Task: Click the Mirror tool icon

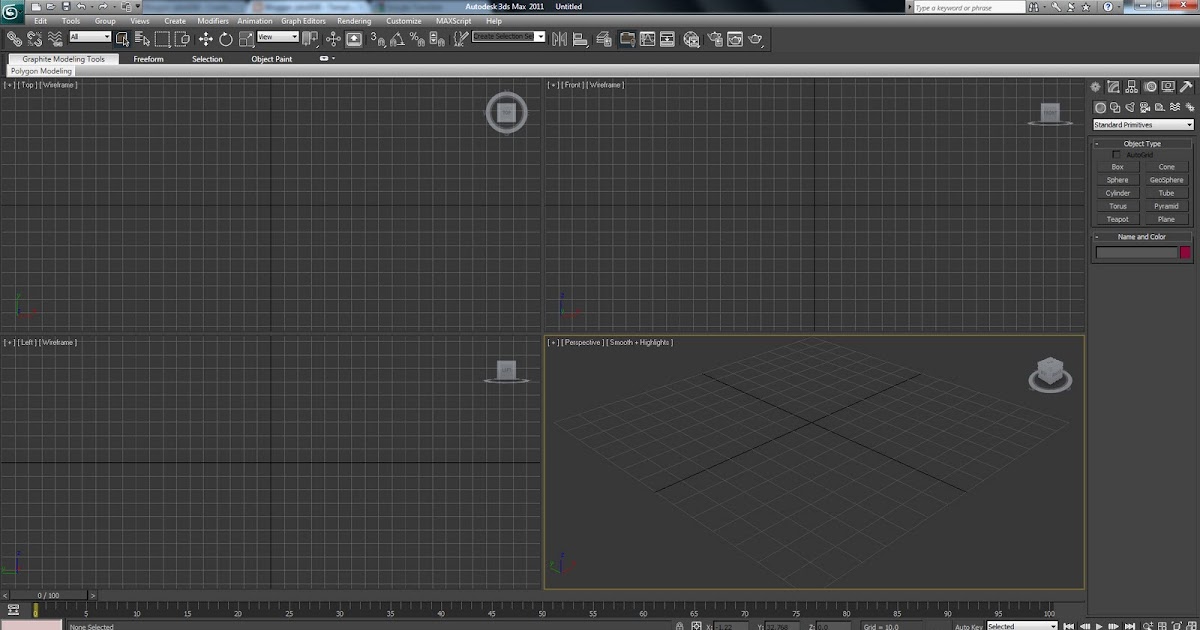Action: (558, 39)
